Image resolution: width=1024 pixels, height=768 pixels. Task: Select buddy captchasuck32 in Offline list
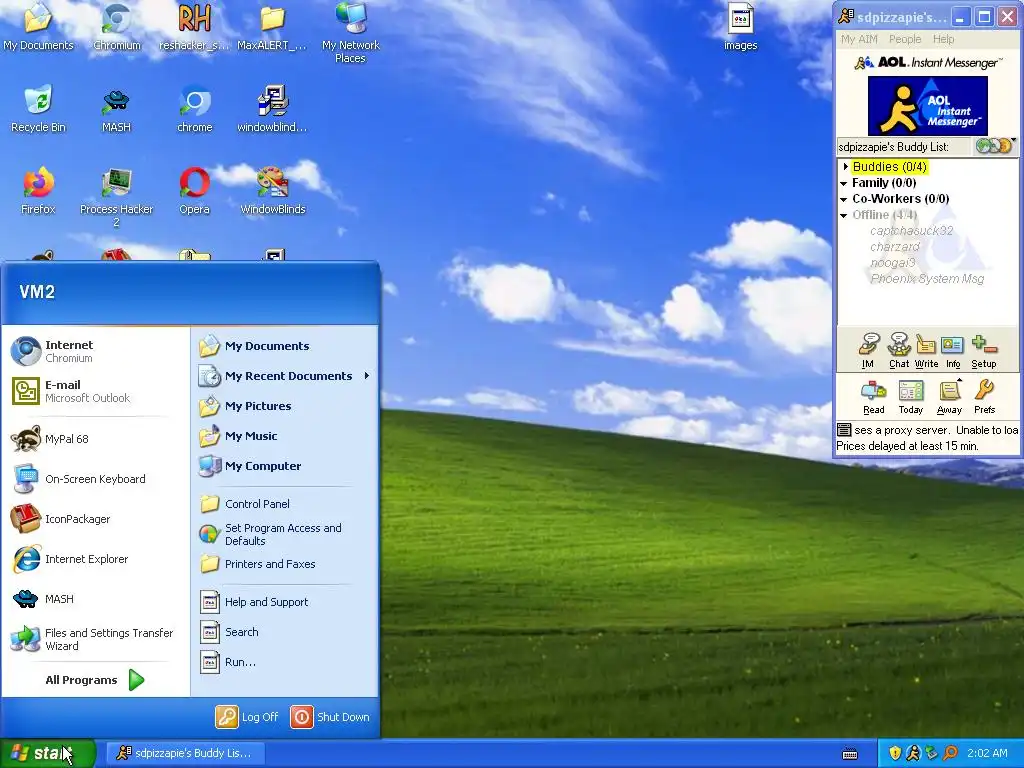coord(911,231)
